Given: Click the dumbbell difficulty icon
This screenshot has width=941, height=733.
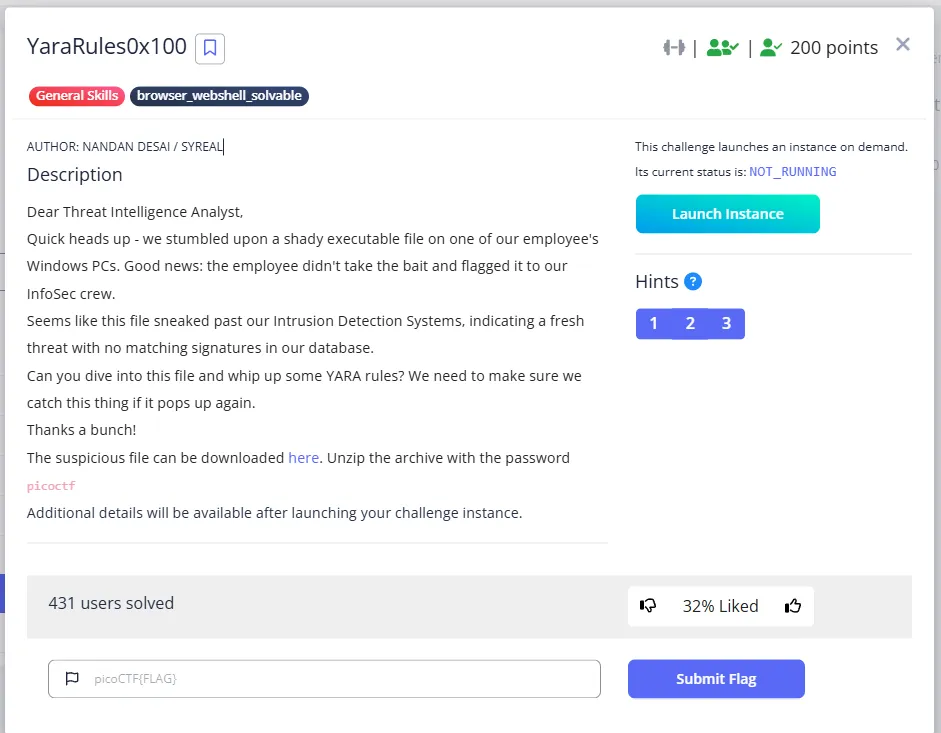Looking at the screenshot, I should coord(674,47).
